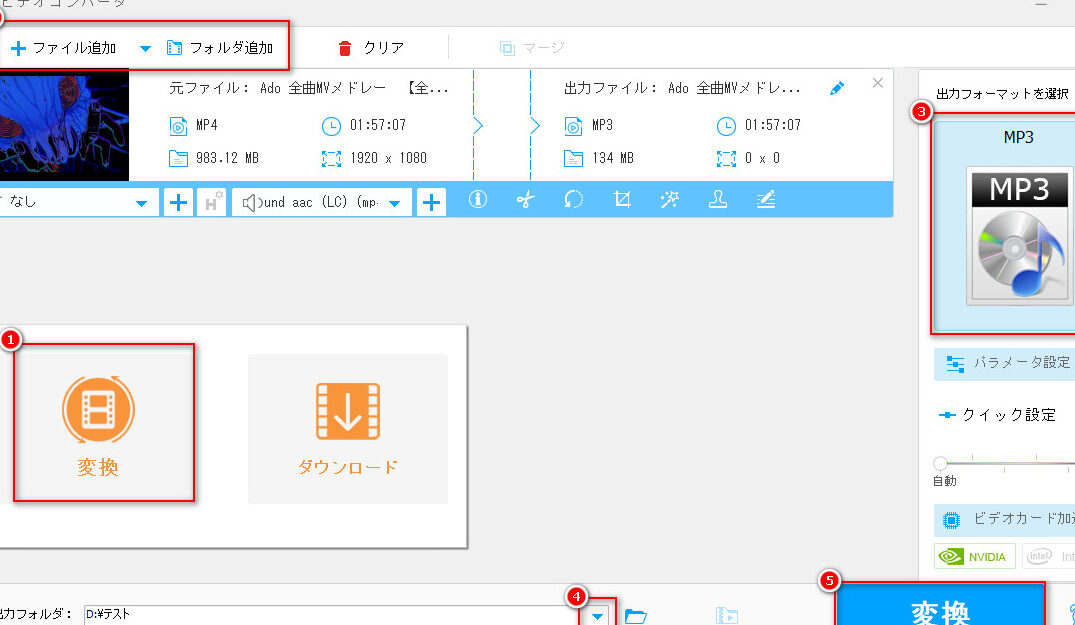Click the 元ファイル source file name text
Viewport: 1075px width, 625px height.
pos(309,88)
